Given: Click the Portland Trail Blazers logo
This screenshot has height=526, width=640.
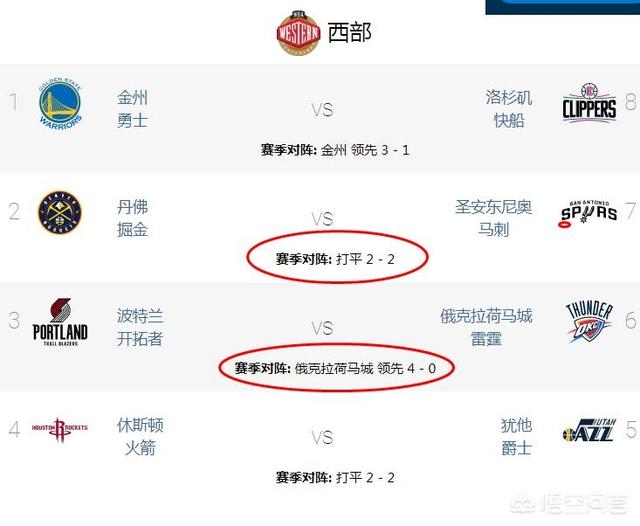Looking at the screenshot, I should [x=60, y=322].
